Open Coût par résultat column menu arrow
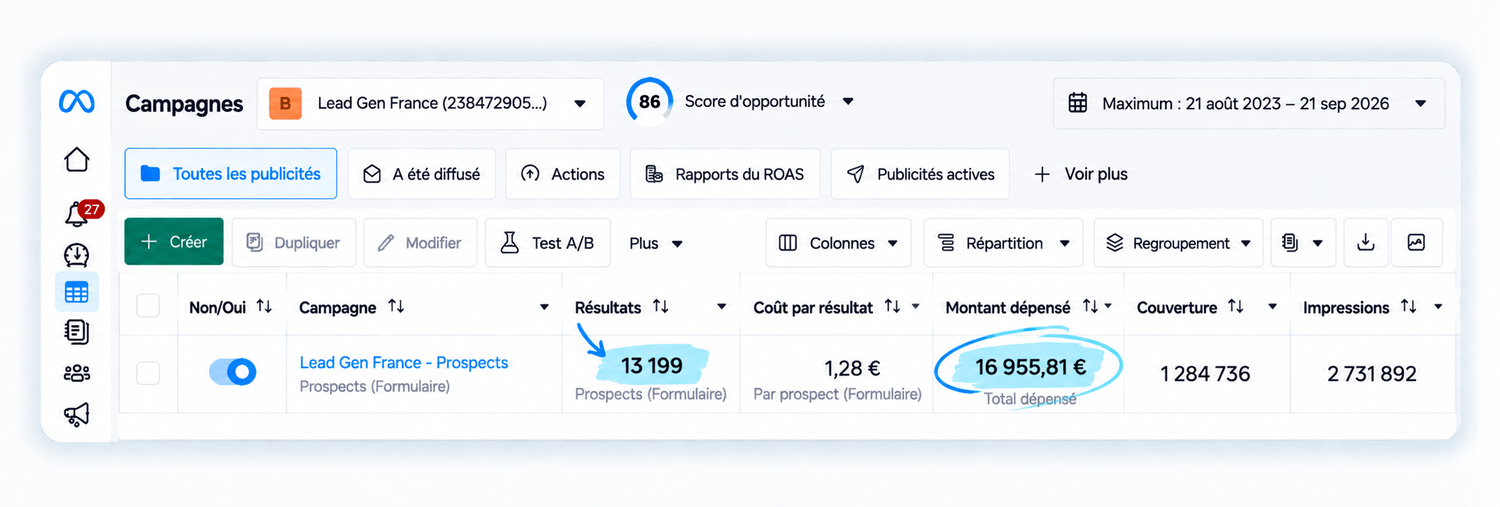 (915, 307)
